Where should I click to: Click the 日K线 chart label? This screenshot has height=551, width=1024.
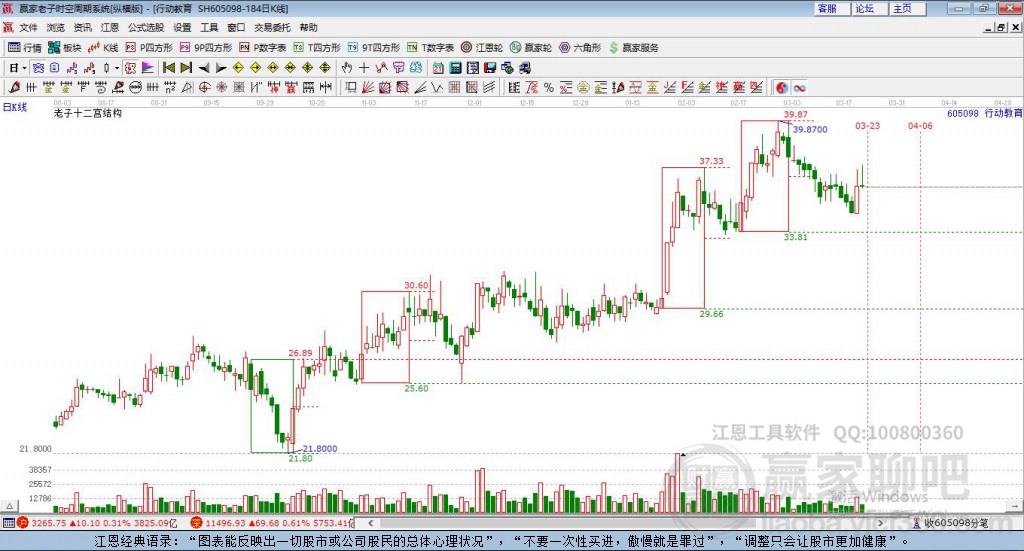(14, 107)
